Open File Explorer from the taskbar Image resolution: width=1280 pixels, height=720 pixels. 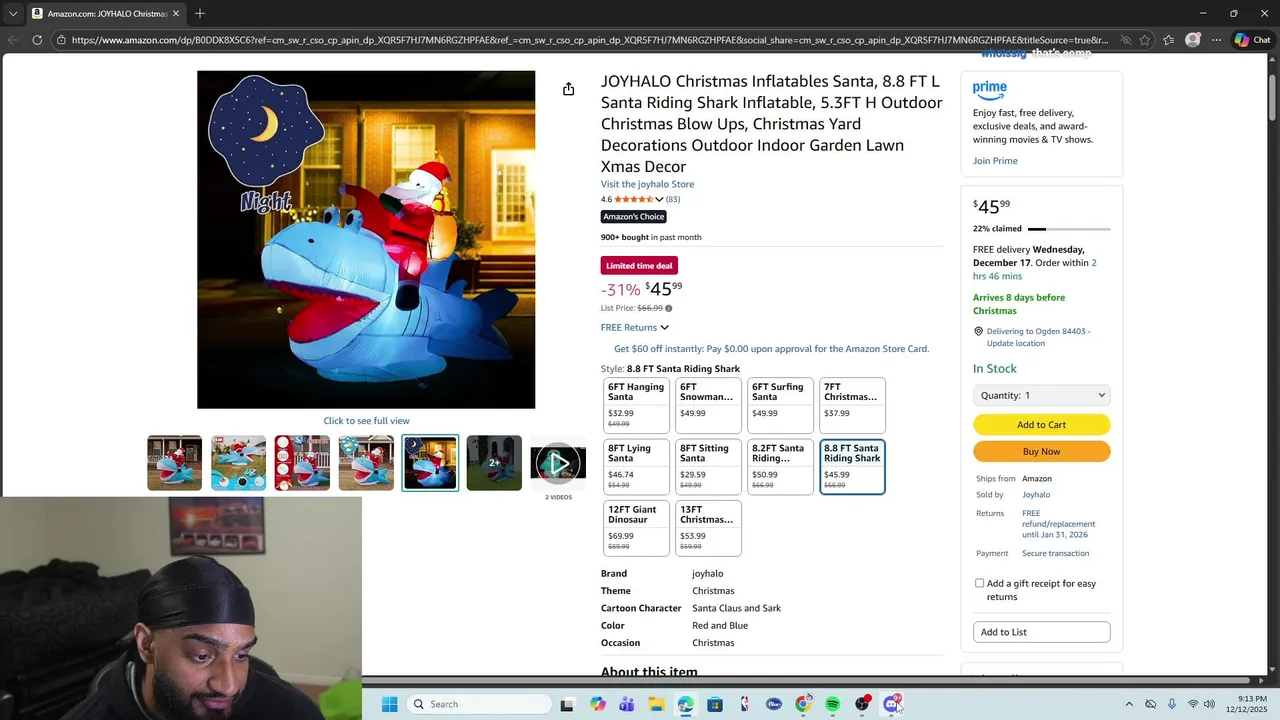[x=656, y=704]
